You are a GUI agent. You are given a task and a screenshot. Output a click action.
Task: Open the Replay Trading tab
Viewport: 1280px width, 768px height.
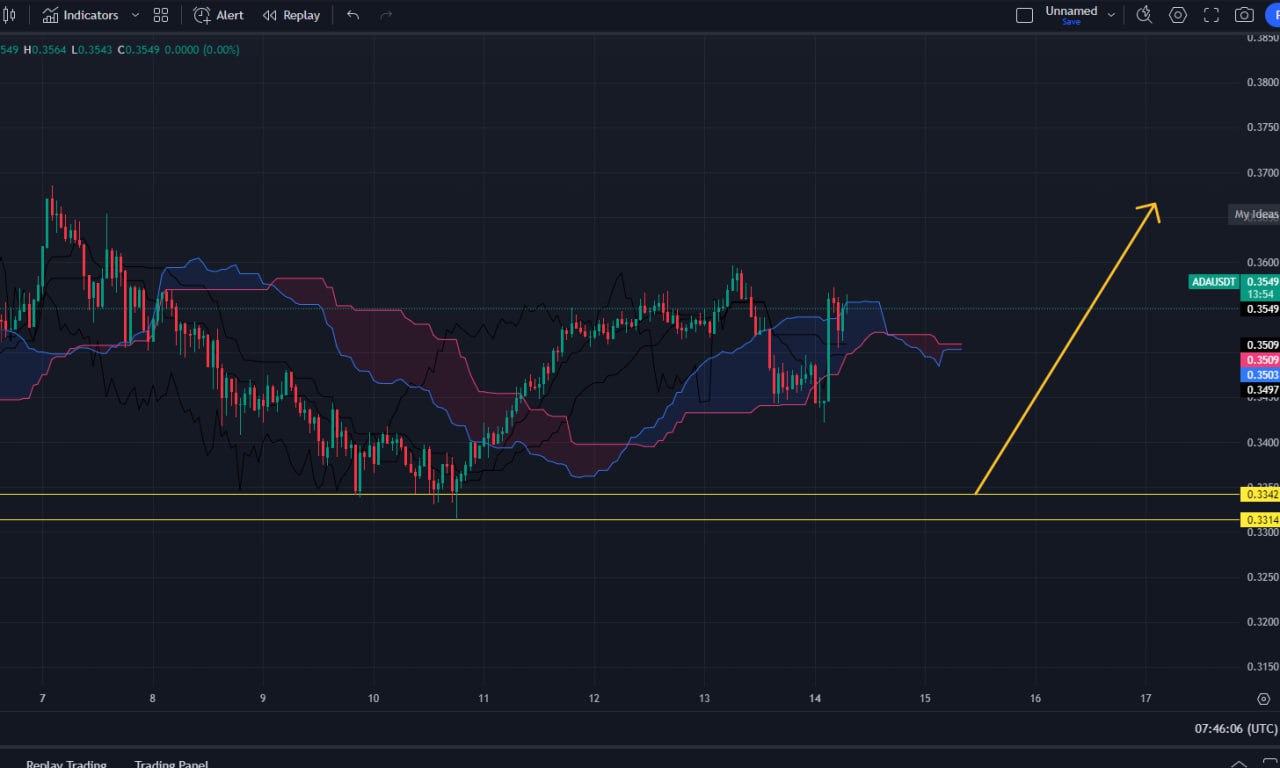[66, 762]
